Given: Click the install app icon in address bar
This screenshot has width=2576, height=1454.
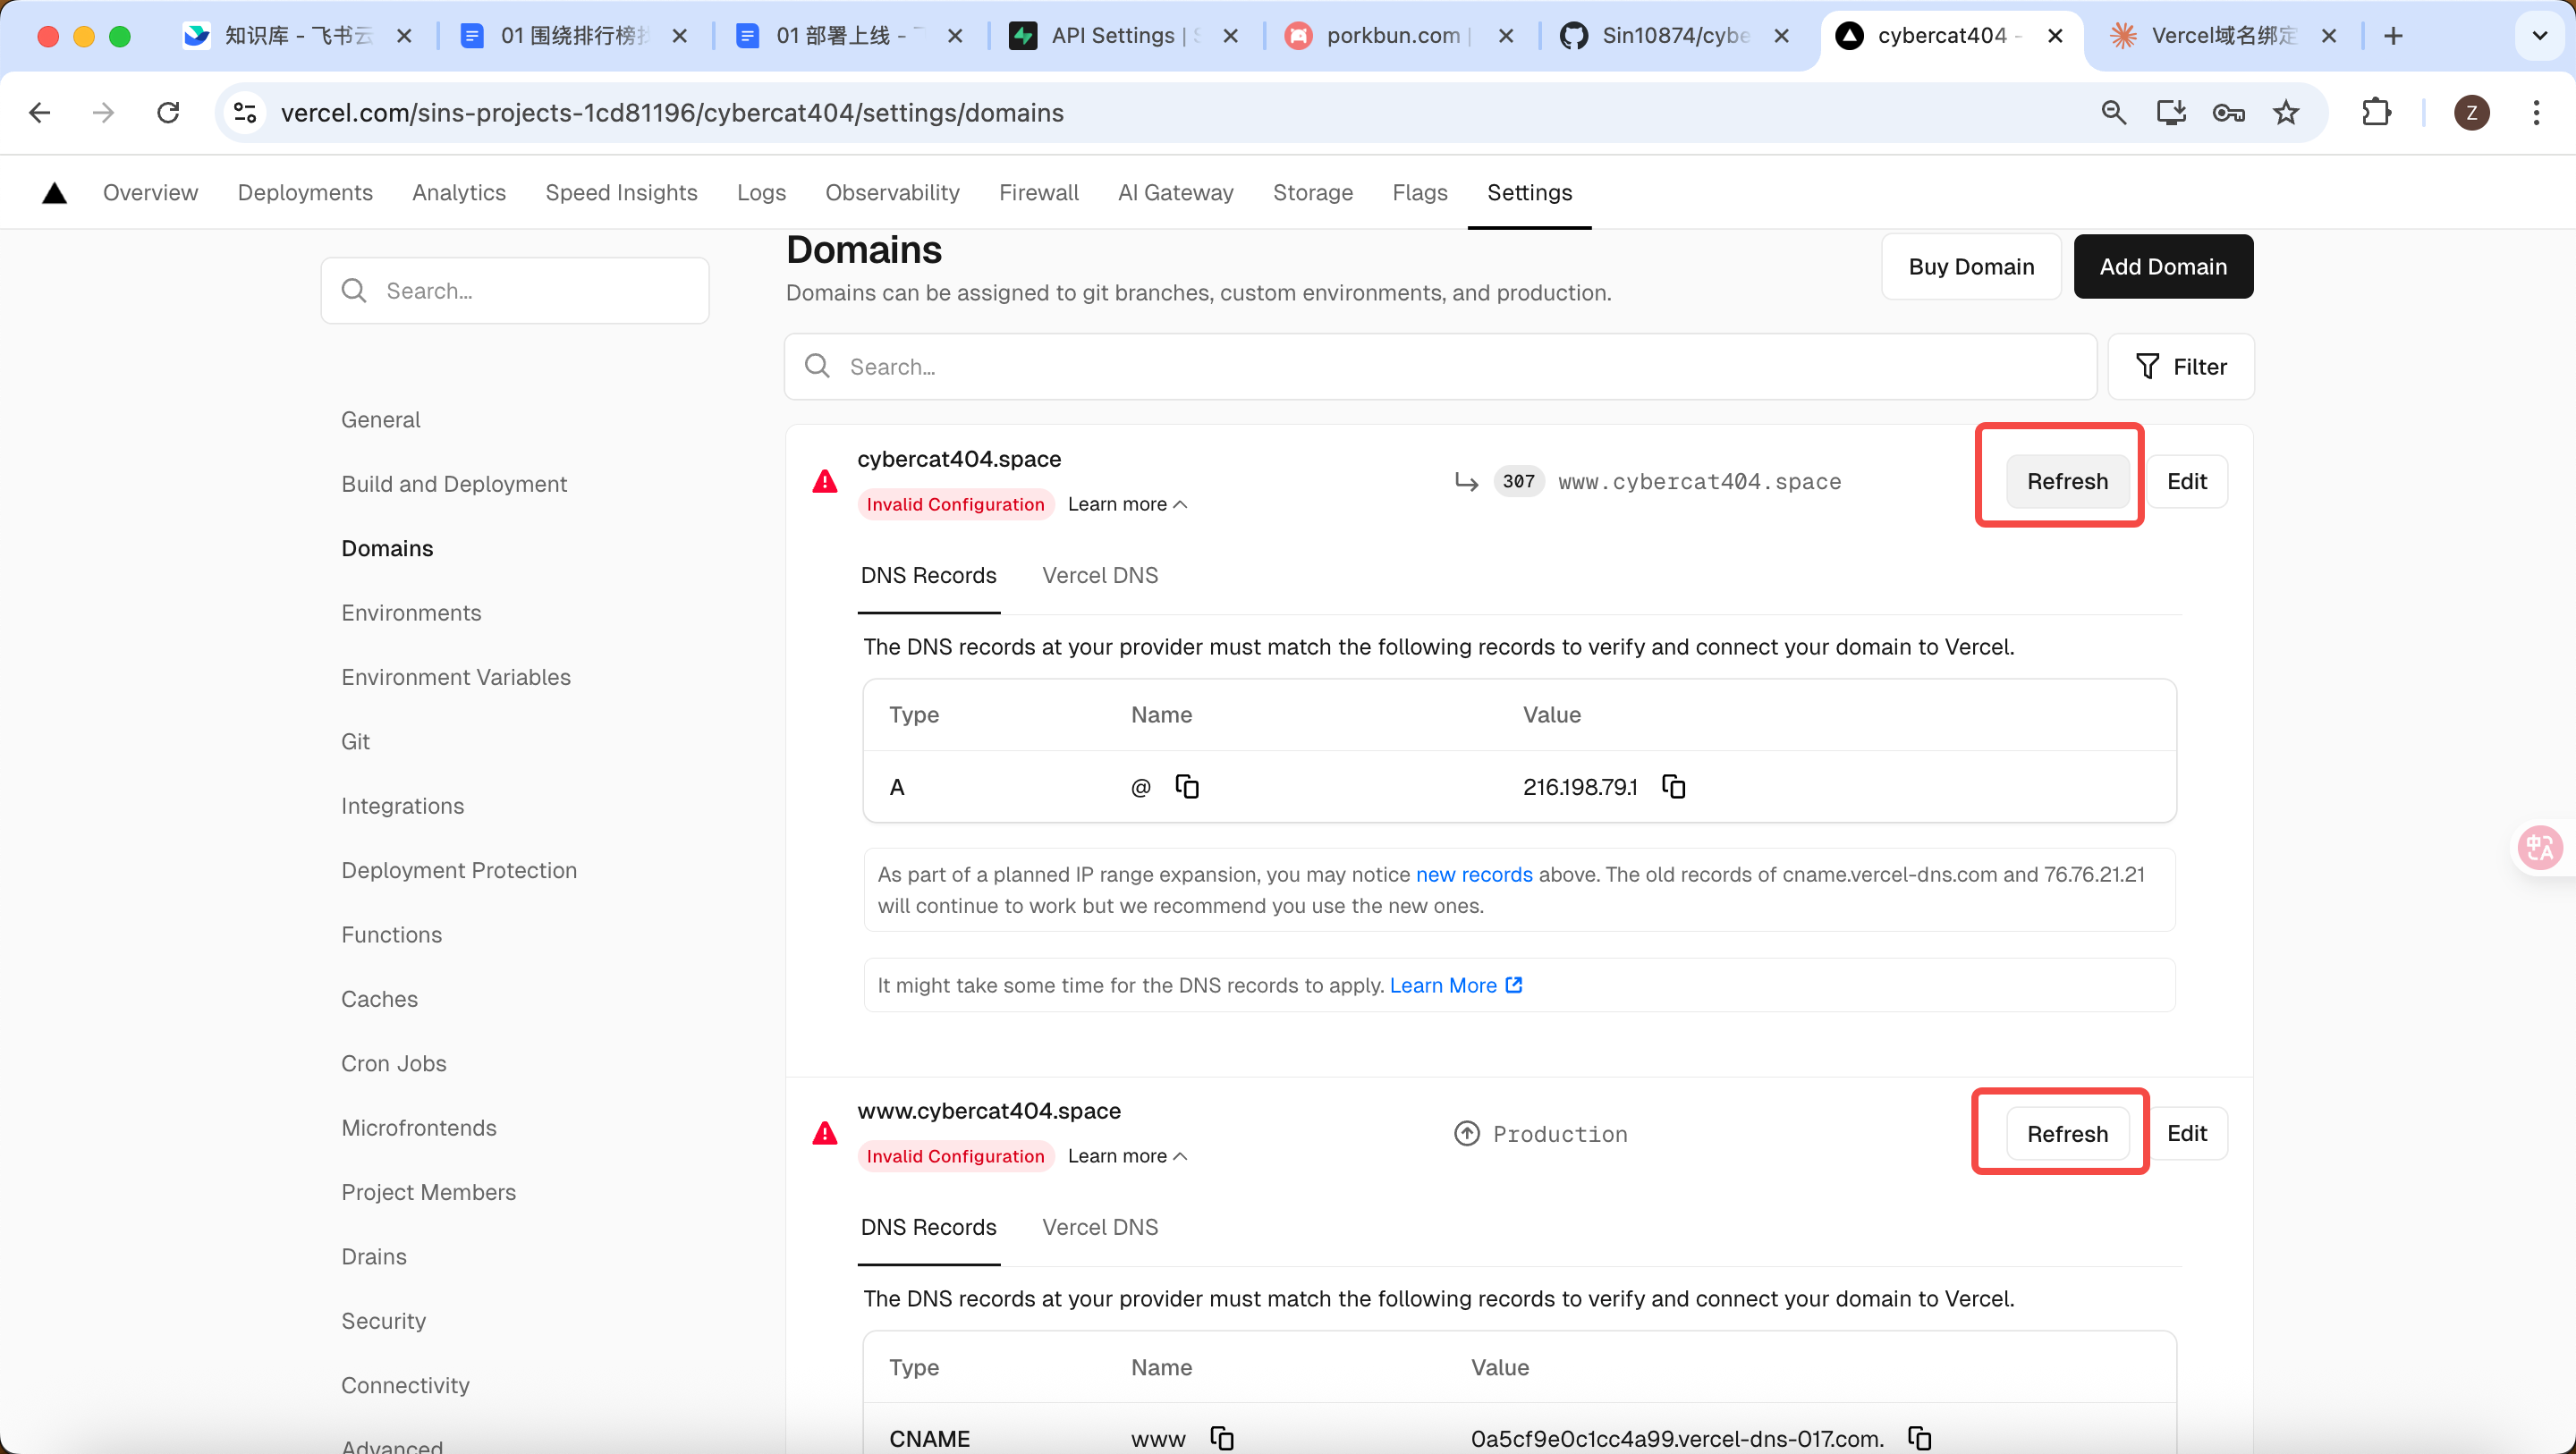Looking at the screenshot, I should coord(2171,113).
